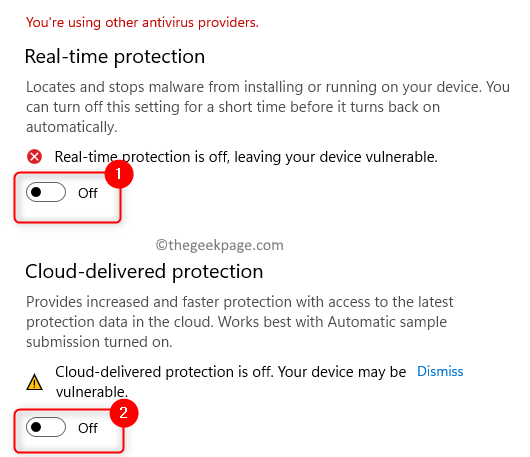The height and width of the screenshot is (457, 530).
Task: Click the red step 2 annotation badge
Action: click(x=124, y=413)
